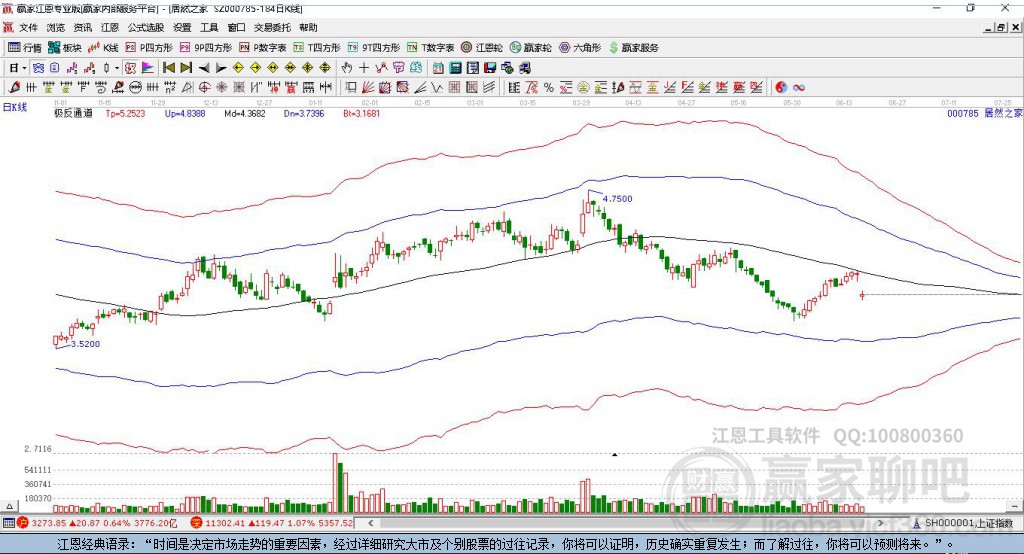Click the save floppy disk icon
Image resolution: width=1024 pixels, height=554 pixels.
tap(490, 68)
